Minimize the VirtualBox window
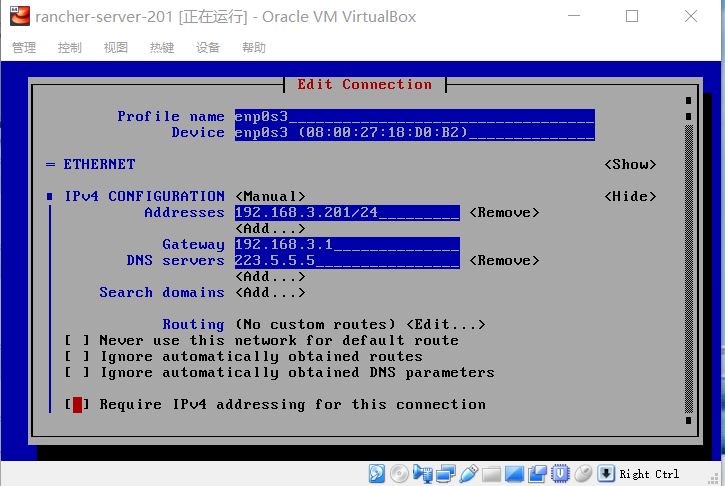 [x=574, y=16]
